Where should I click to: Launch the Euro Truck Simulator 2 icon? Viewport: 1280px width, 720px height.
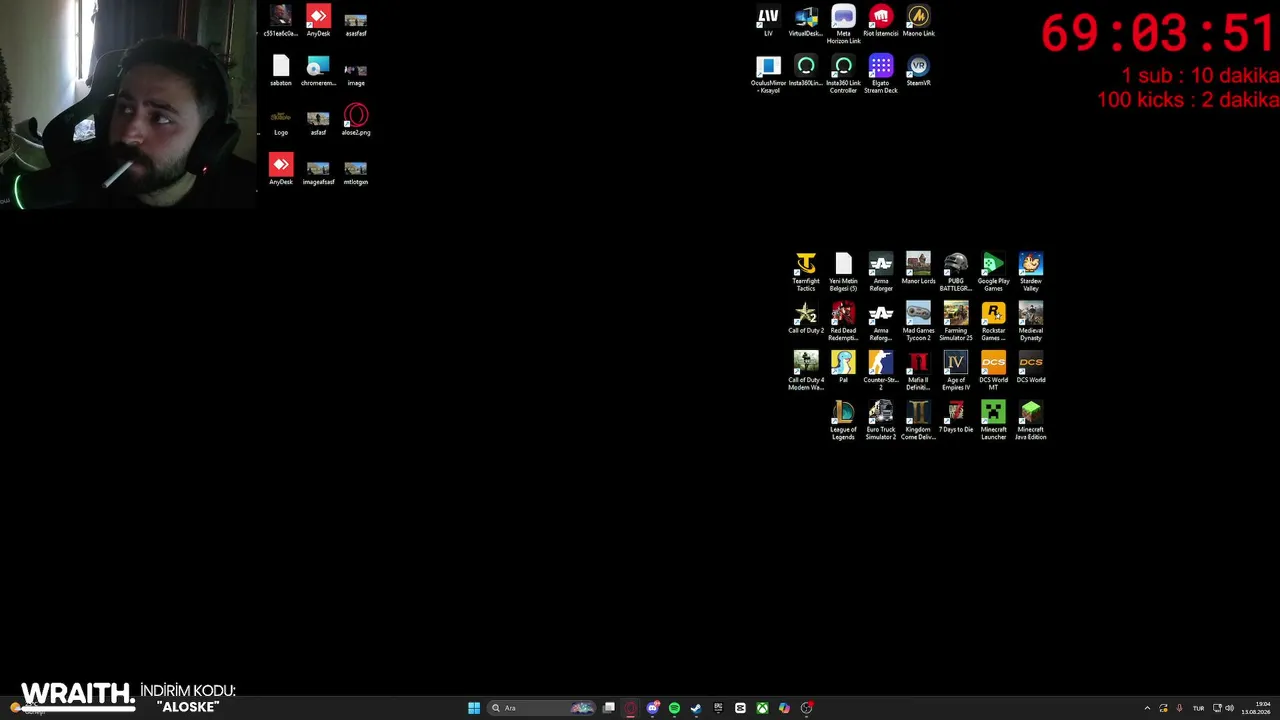(881, 420)
